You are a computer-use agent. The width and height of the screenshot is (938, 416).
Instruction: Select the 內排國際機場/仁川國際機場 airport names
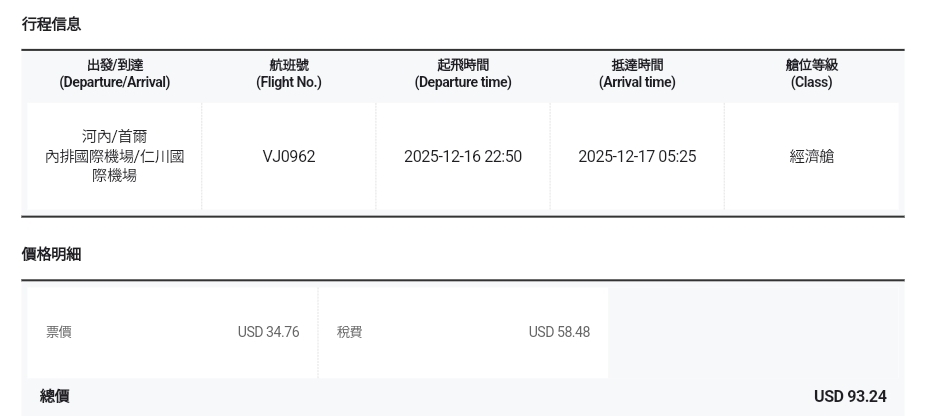click(114, 166)
